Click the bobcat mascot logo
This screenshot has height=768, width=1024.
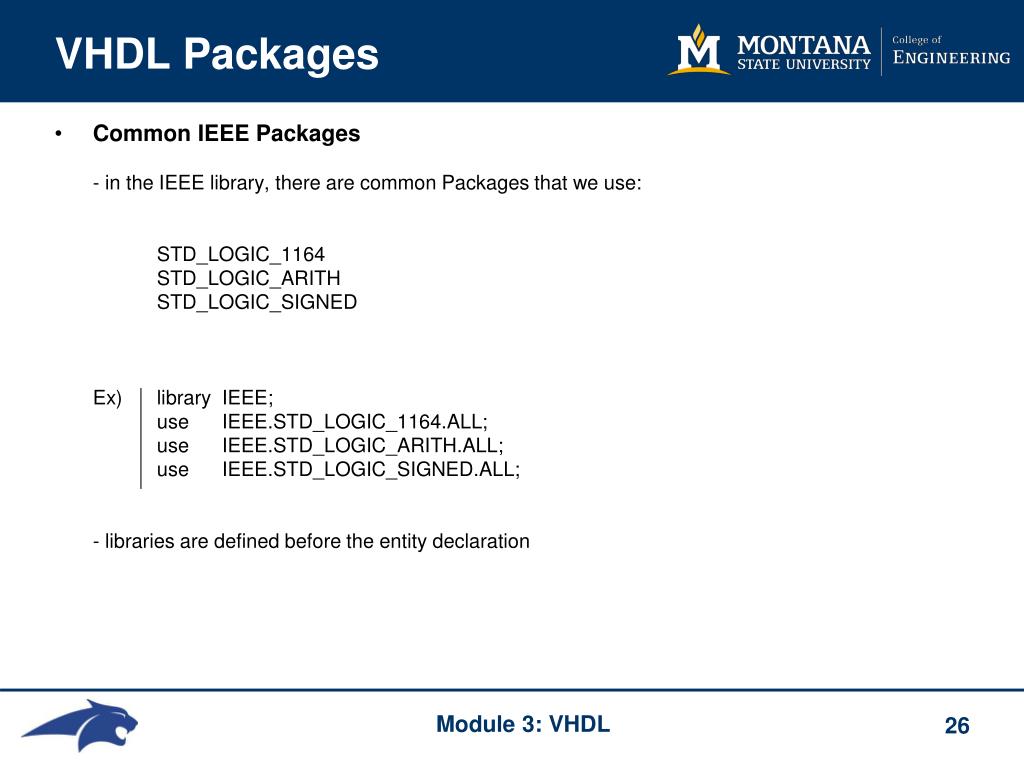point(80,725)
